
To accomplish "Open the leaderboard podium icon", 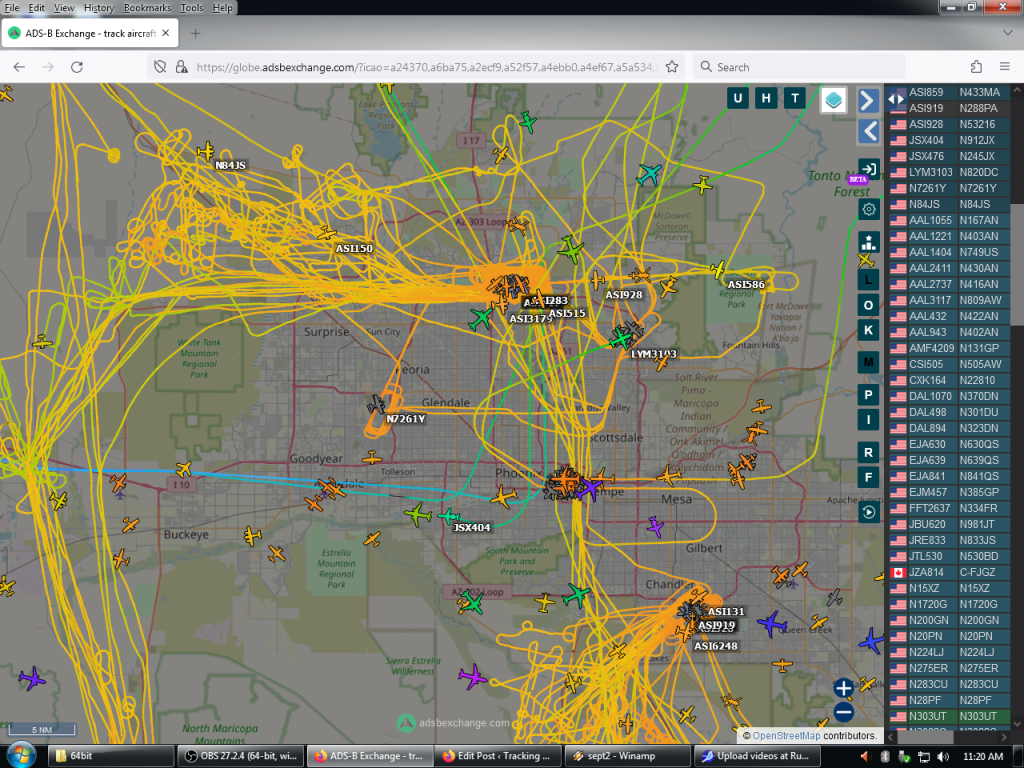I will (x=869, y=242).
